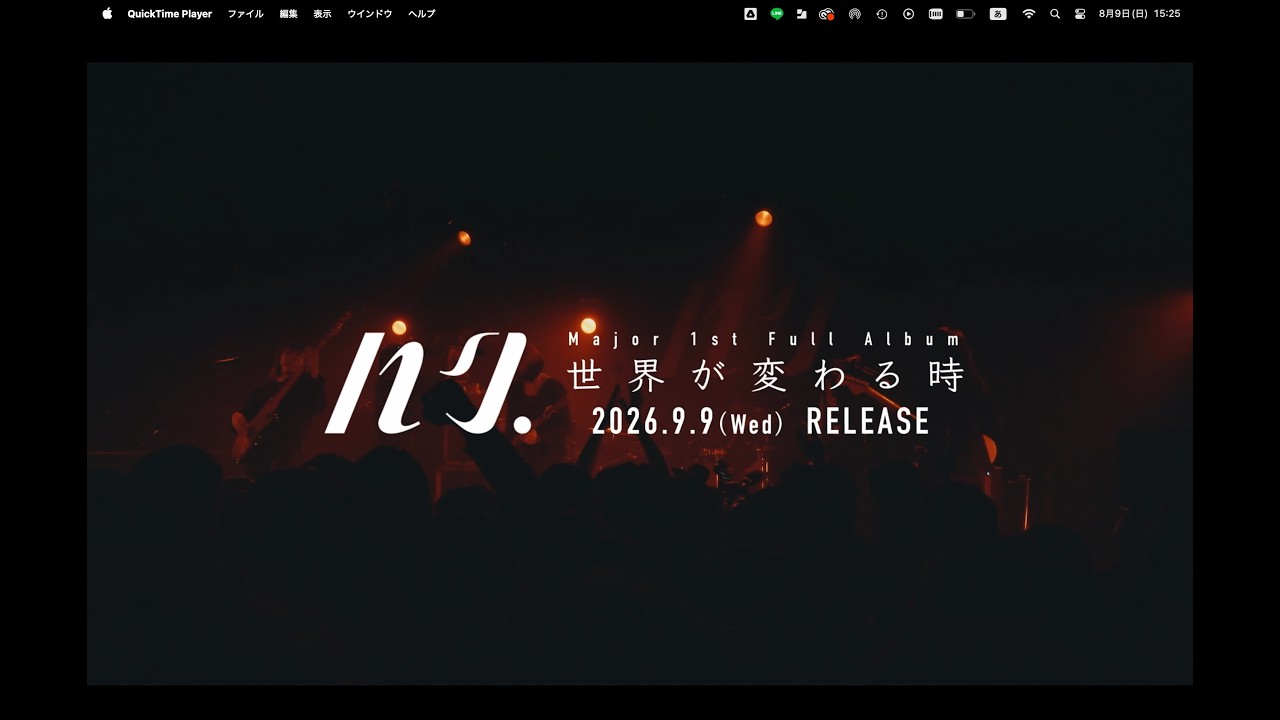This screenshot has height=720, width=1280.
Task: Open the ヘルプ menu
Action: point(422,14)
